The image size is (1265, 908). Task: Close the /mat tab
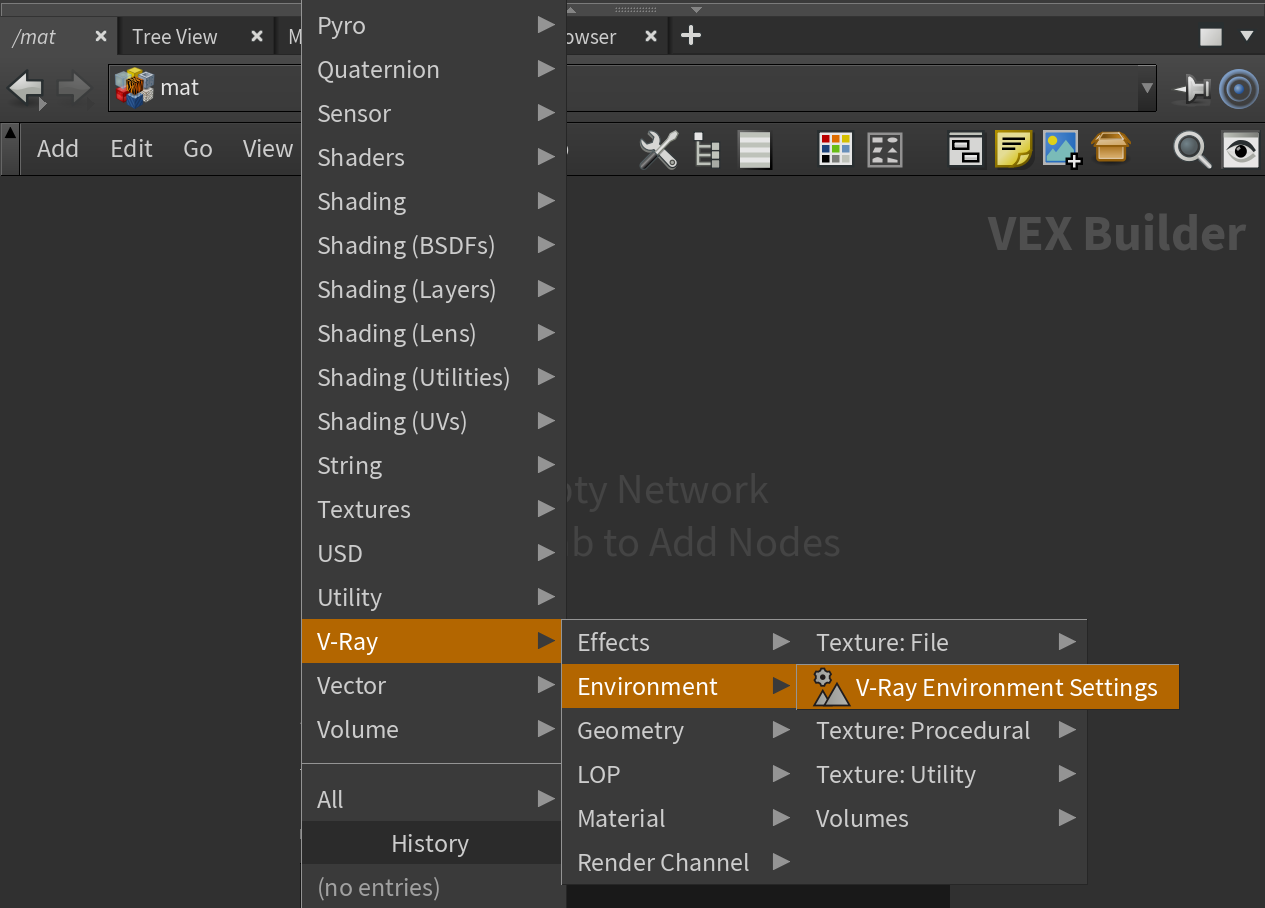point(101,36)
